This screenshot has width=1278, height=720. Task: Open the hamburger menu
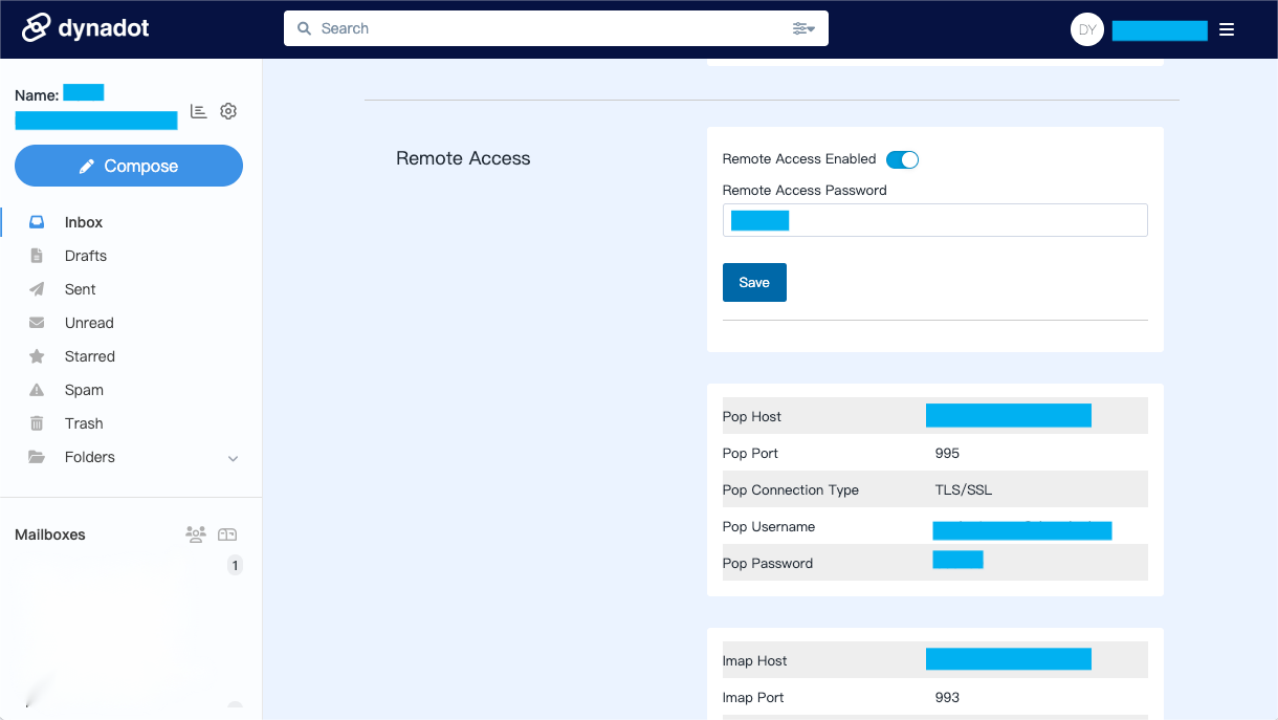click(x=1227, y=30)
